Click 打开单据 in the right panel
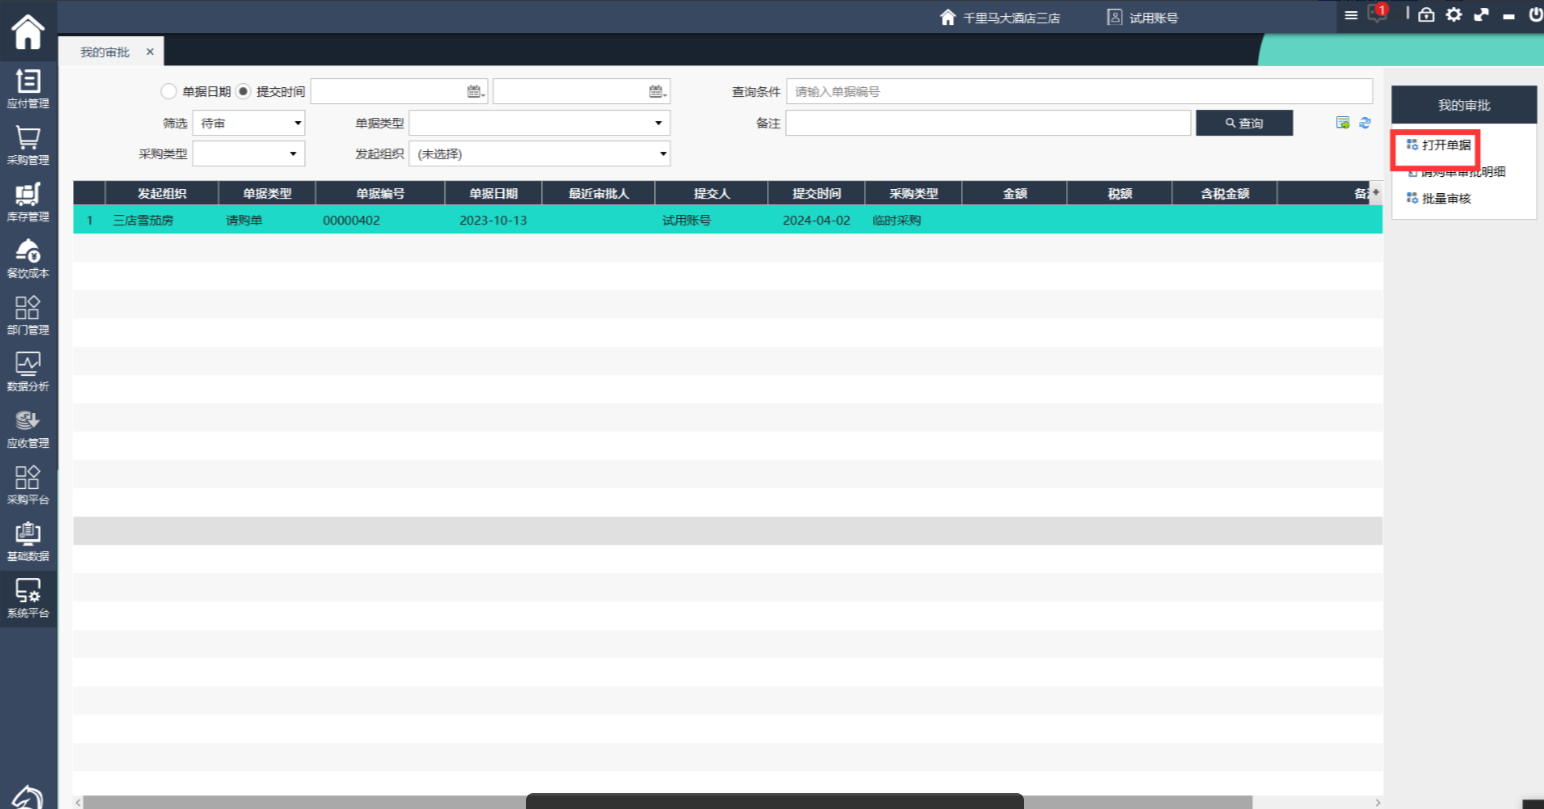The height and width of the screenshot is (809, 1544). point(1446,146)
